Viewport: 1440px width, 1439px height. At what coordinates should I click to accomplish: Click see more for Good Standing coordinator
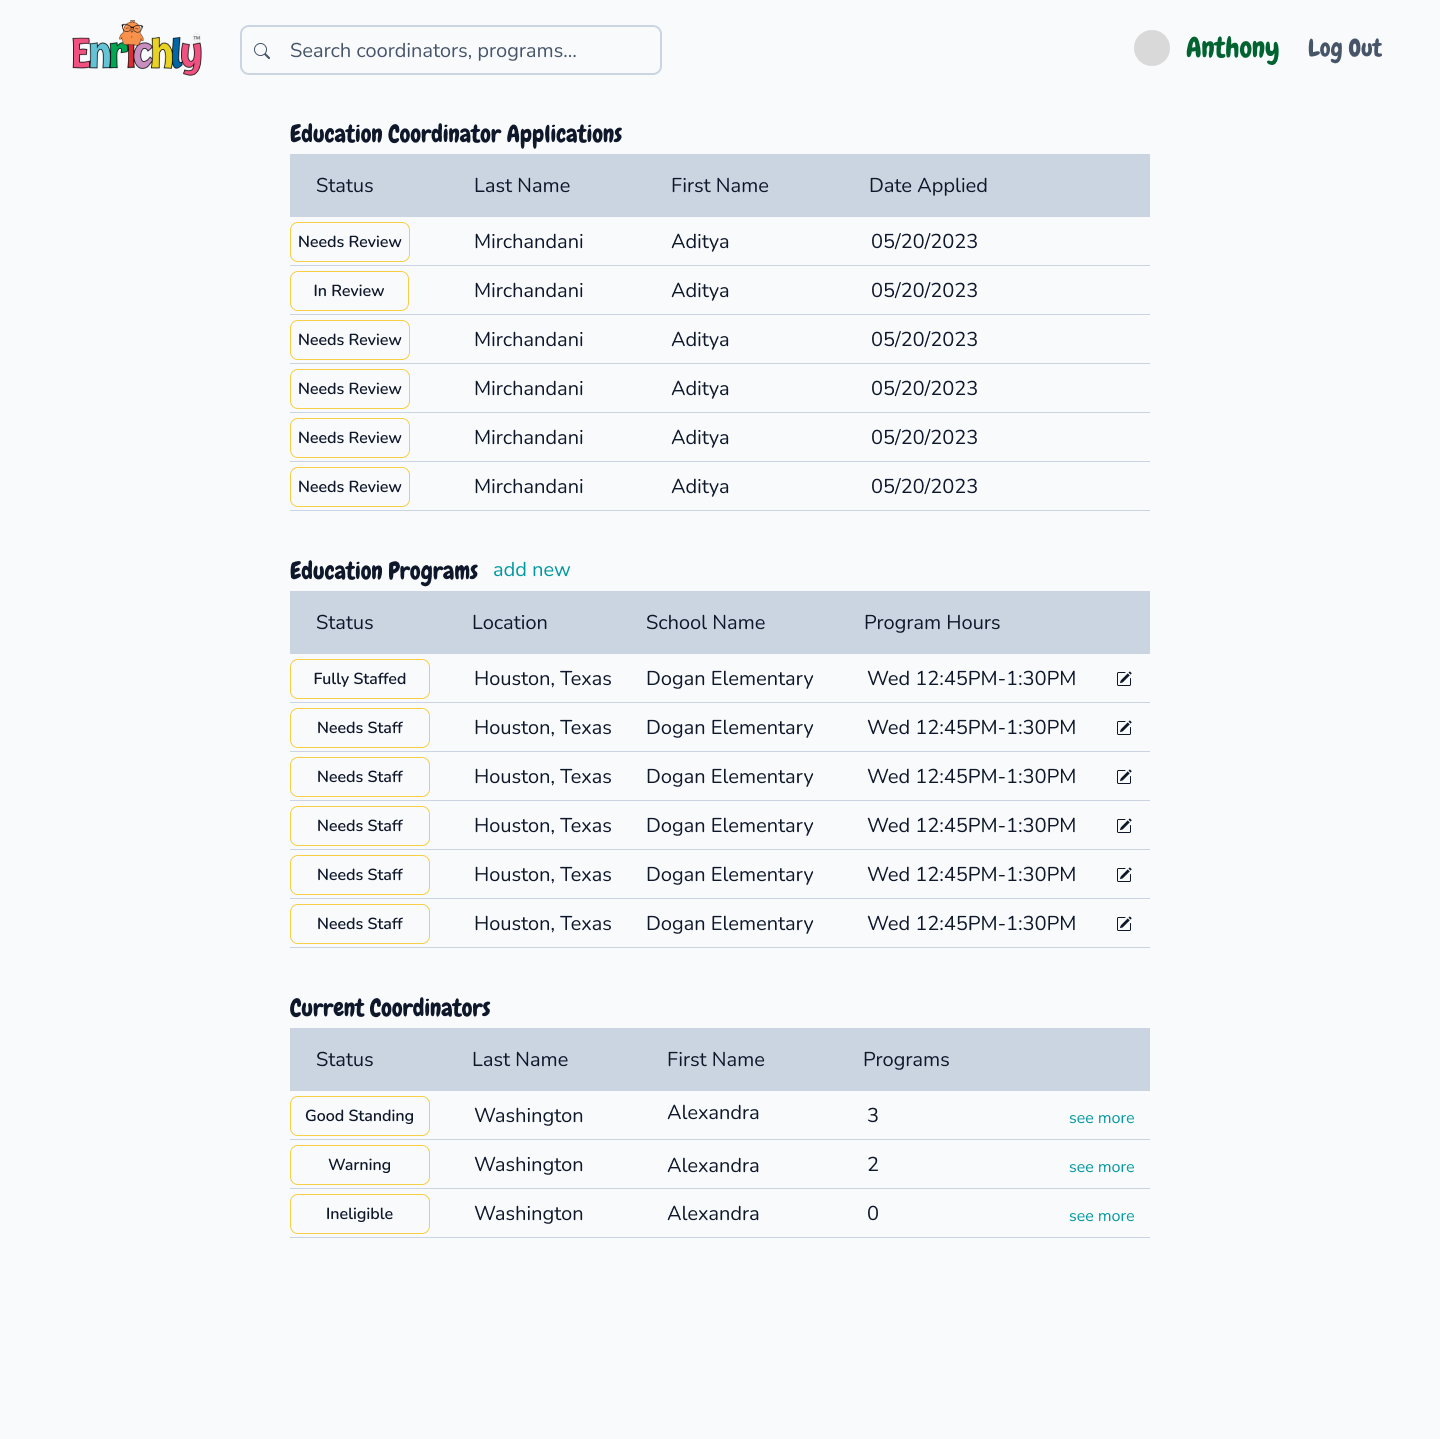pyautogui.click(x=1101, y=1118)
